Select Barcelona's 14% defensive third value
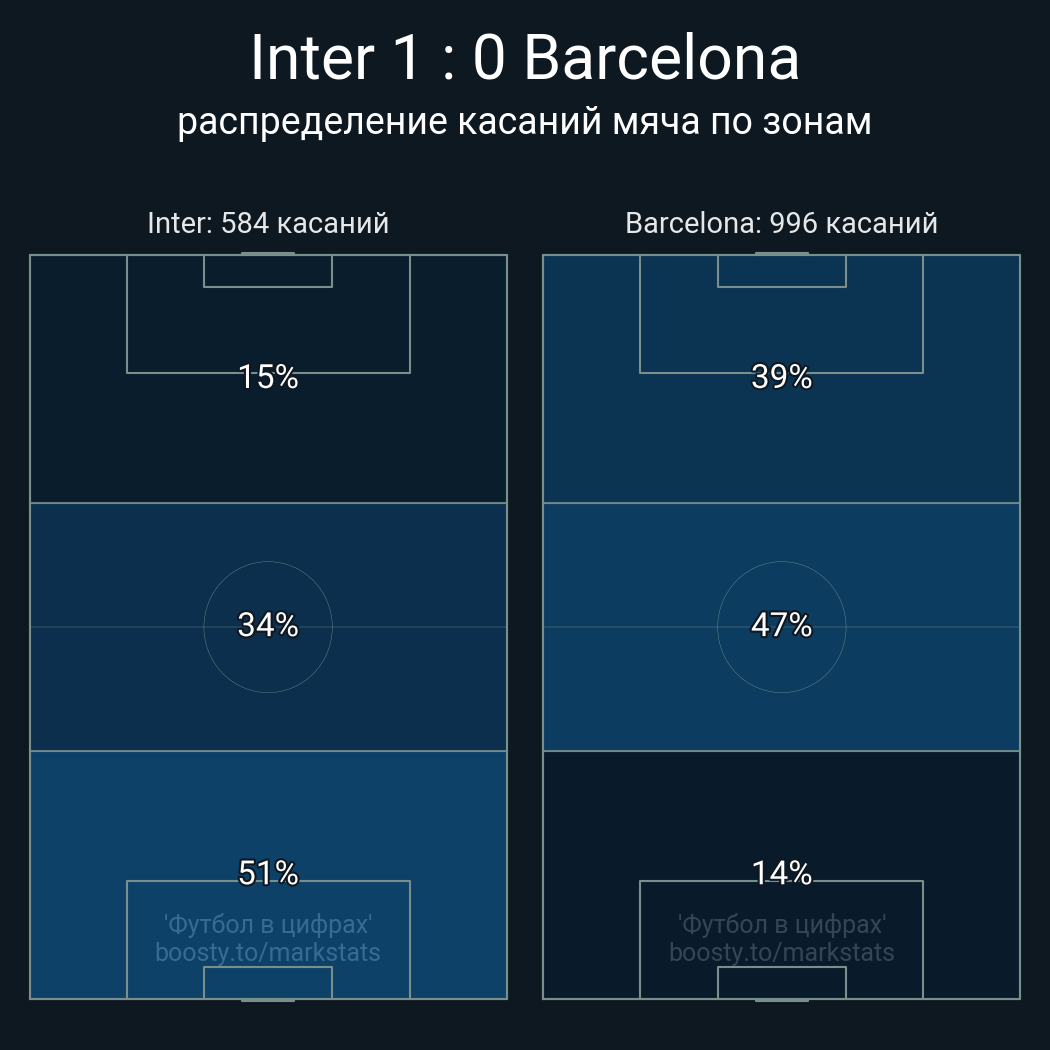 point(781,873)
